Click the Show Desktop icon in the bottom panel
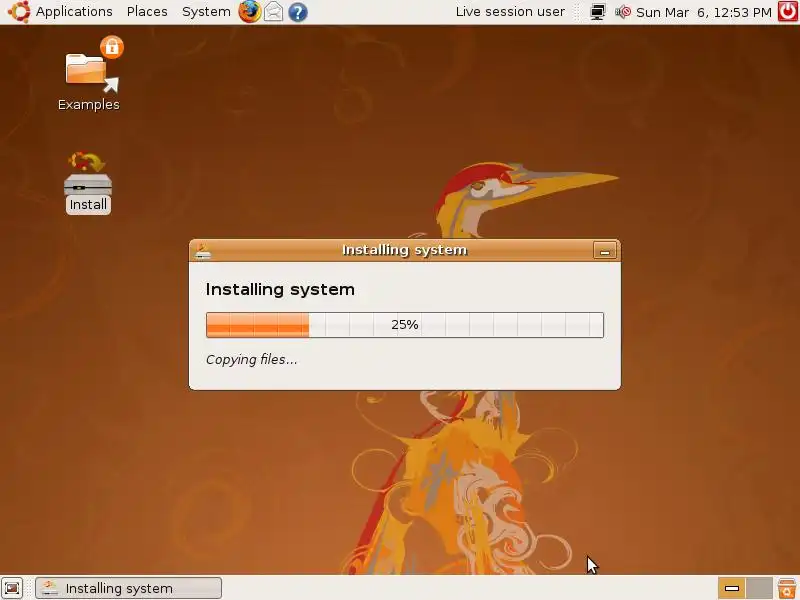Screen dimensions: 800x600 click(12, 588)
